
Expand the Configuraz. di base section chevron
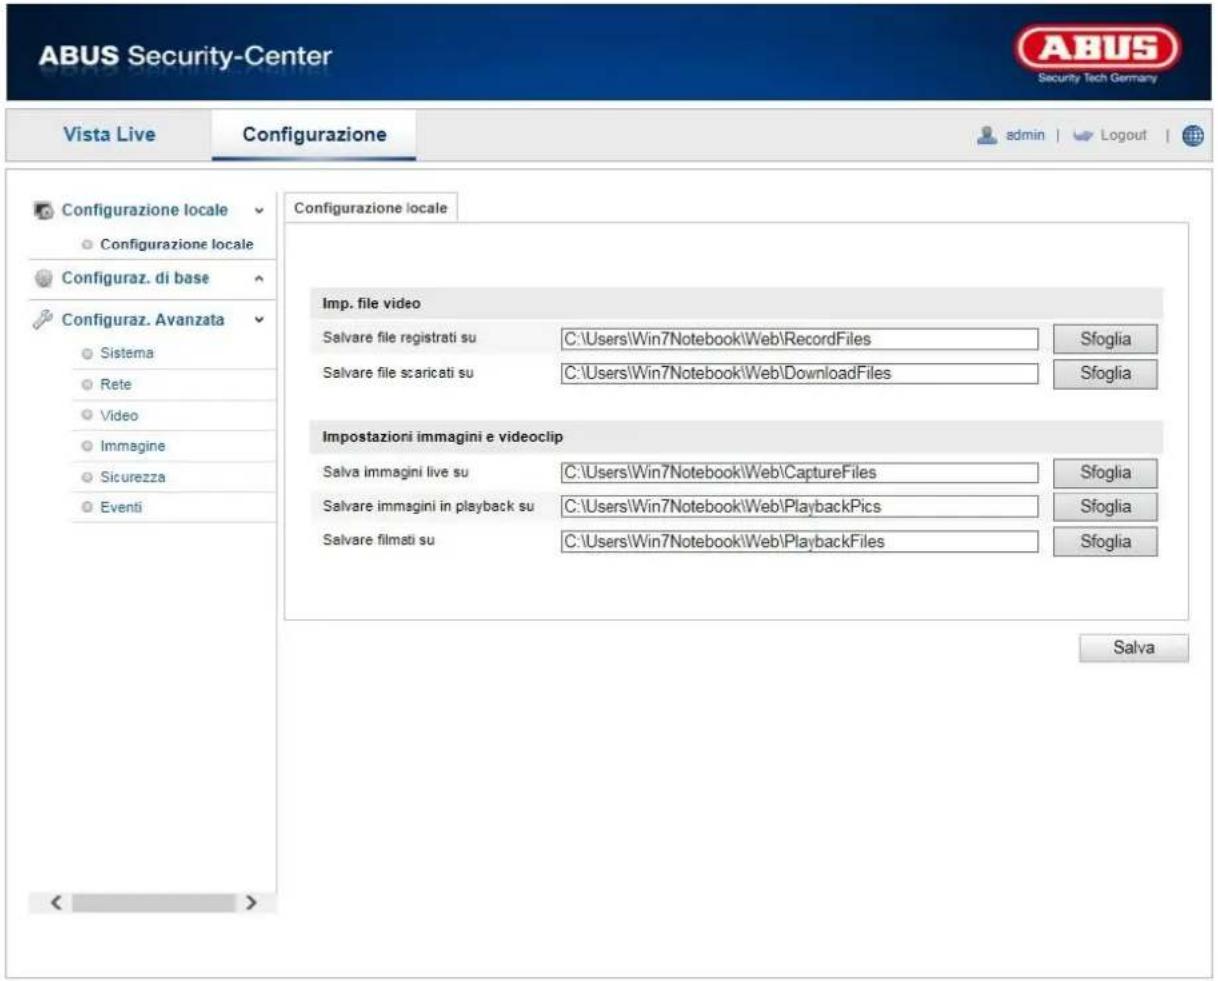(x=259, y=279)
